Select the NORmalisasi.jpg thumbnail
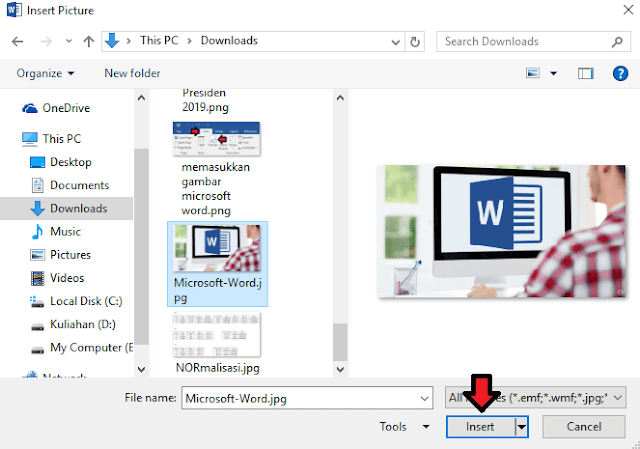 click(217, 334)
